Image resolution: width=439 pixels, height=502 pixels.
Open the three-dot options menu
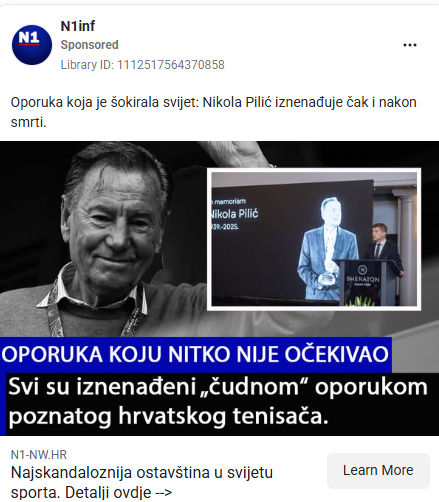click(x=410, y=45)
